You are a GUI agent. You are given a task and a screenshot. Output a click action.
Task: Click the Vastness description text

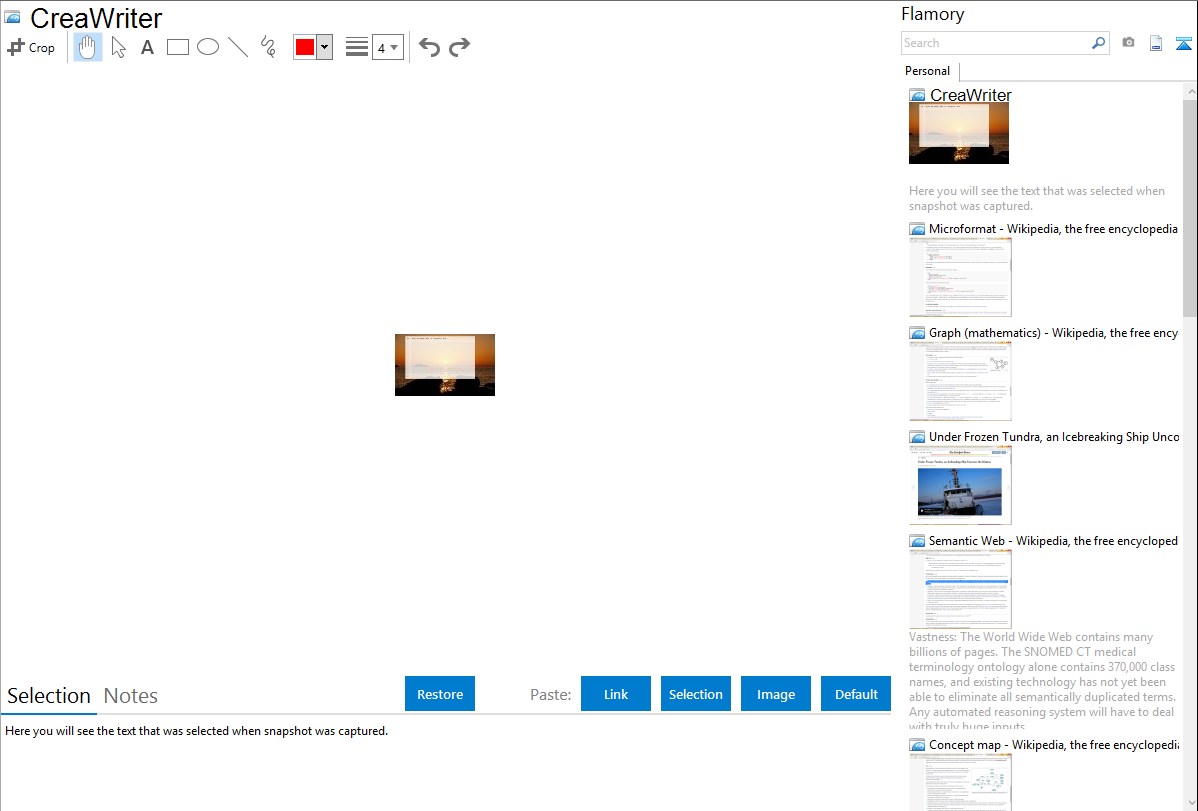click(1042, 681)
